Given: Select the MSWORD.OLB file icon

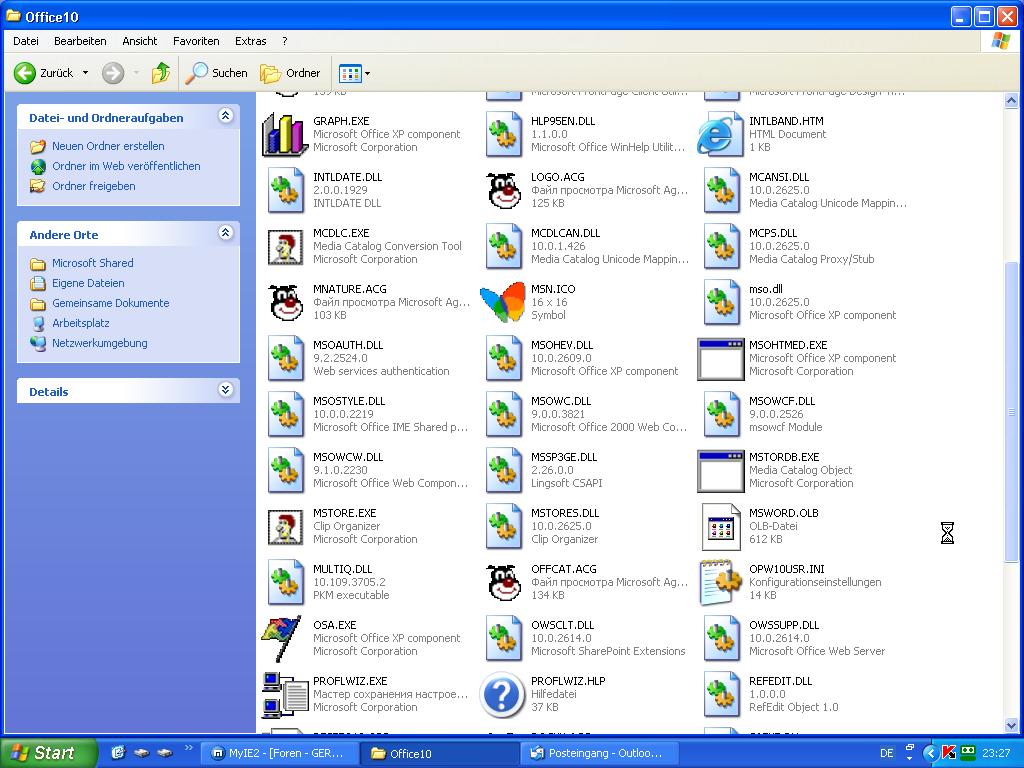Looking at the screenshot, I should coord(721,527).
